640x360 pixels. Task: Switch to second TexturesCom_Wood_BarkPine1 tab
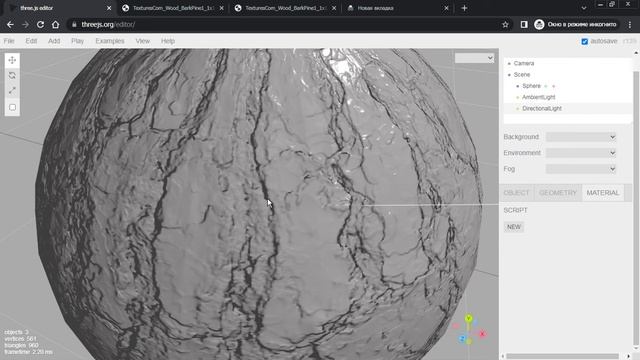tap(286, 8)
